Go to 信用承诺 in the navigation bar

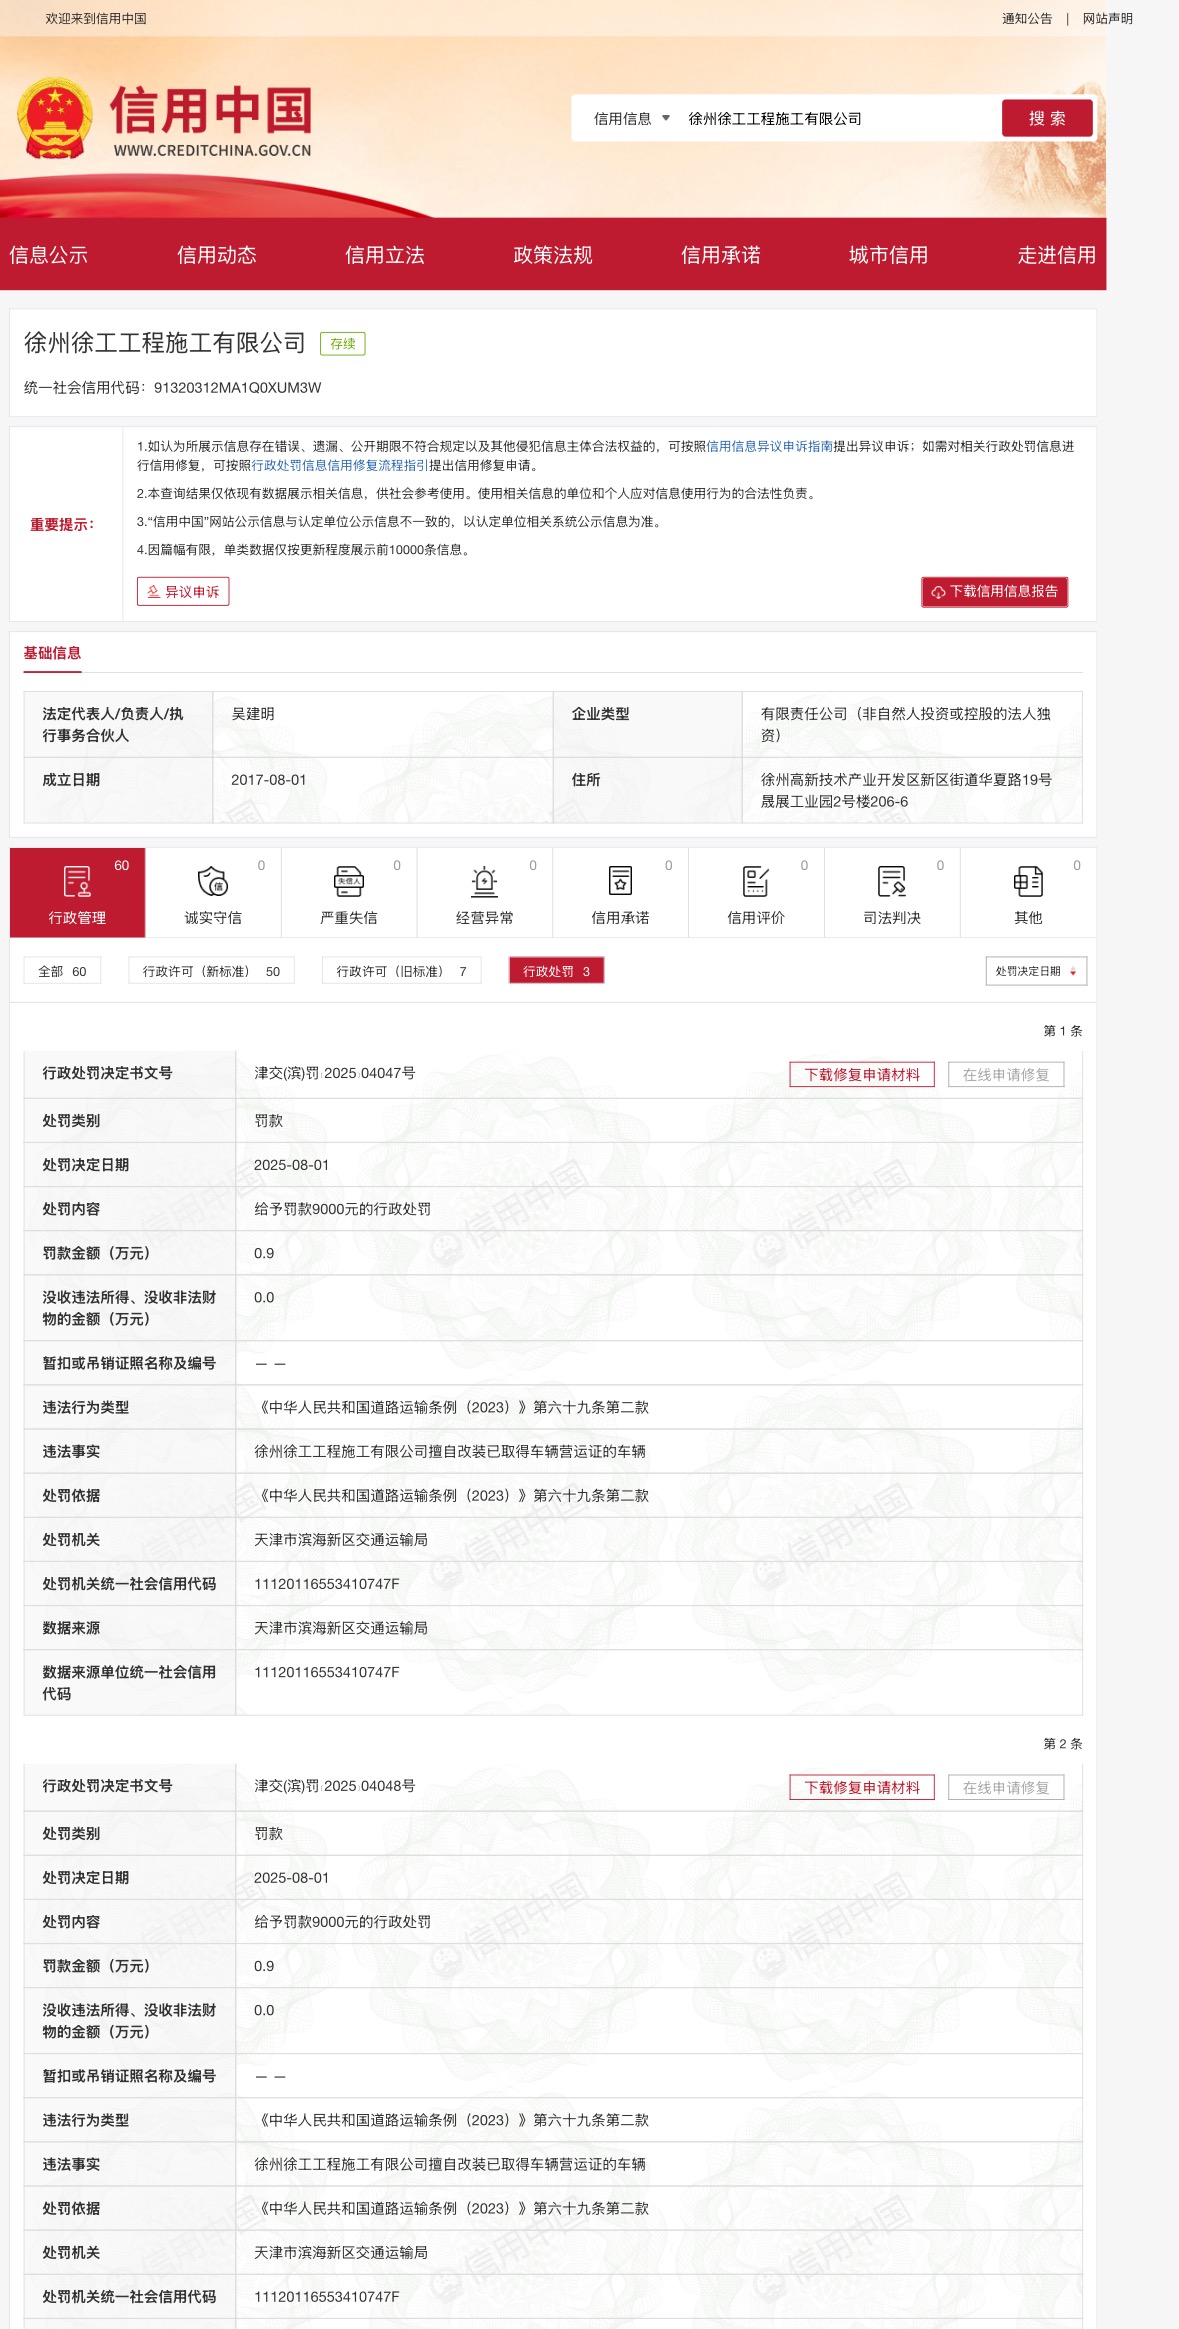tap(721, 255)
